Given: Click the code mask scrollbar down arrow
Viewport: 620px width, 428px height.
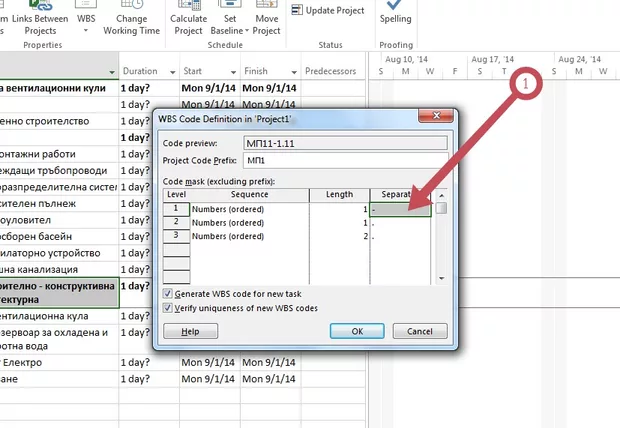Looking at the screenshot, I should [x=441, y=279].
